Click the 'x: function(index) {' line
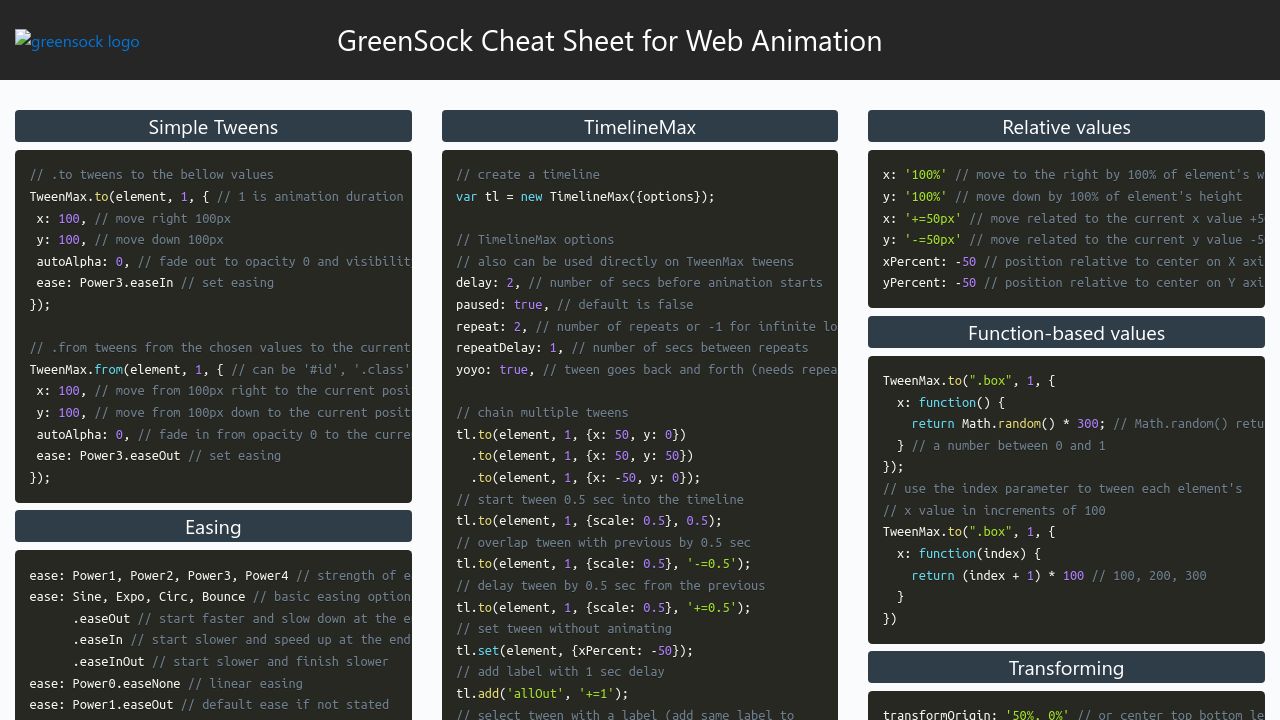The image size is (1280, 720). pos(969,553)
